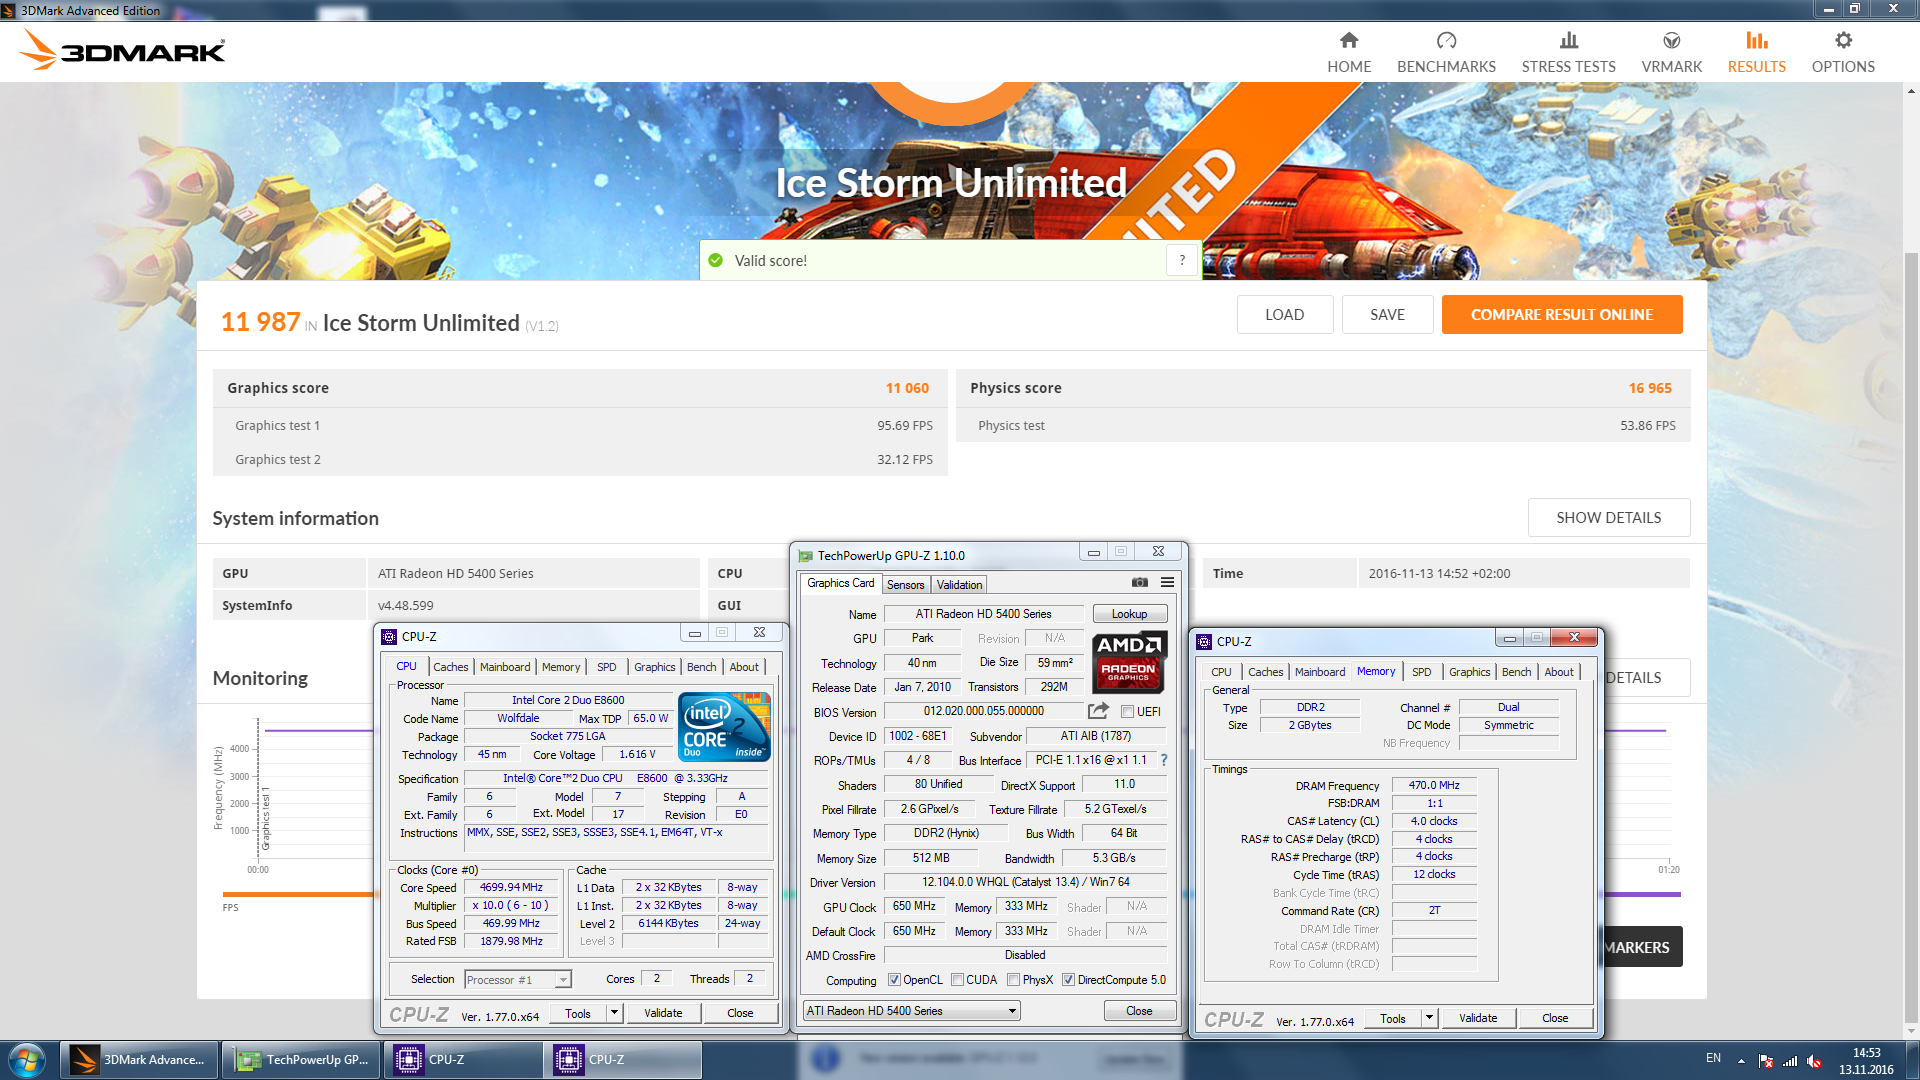Open Caches tab in left CPU-Z window
This screenshot has width=1920, height=1080.
point(450,667)
